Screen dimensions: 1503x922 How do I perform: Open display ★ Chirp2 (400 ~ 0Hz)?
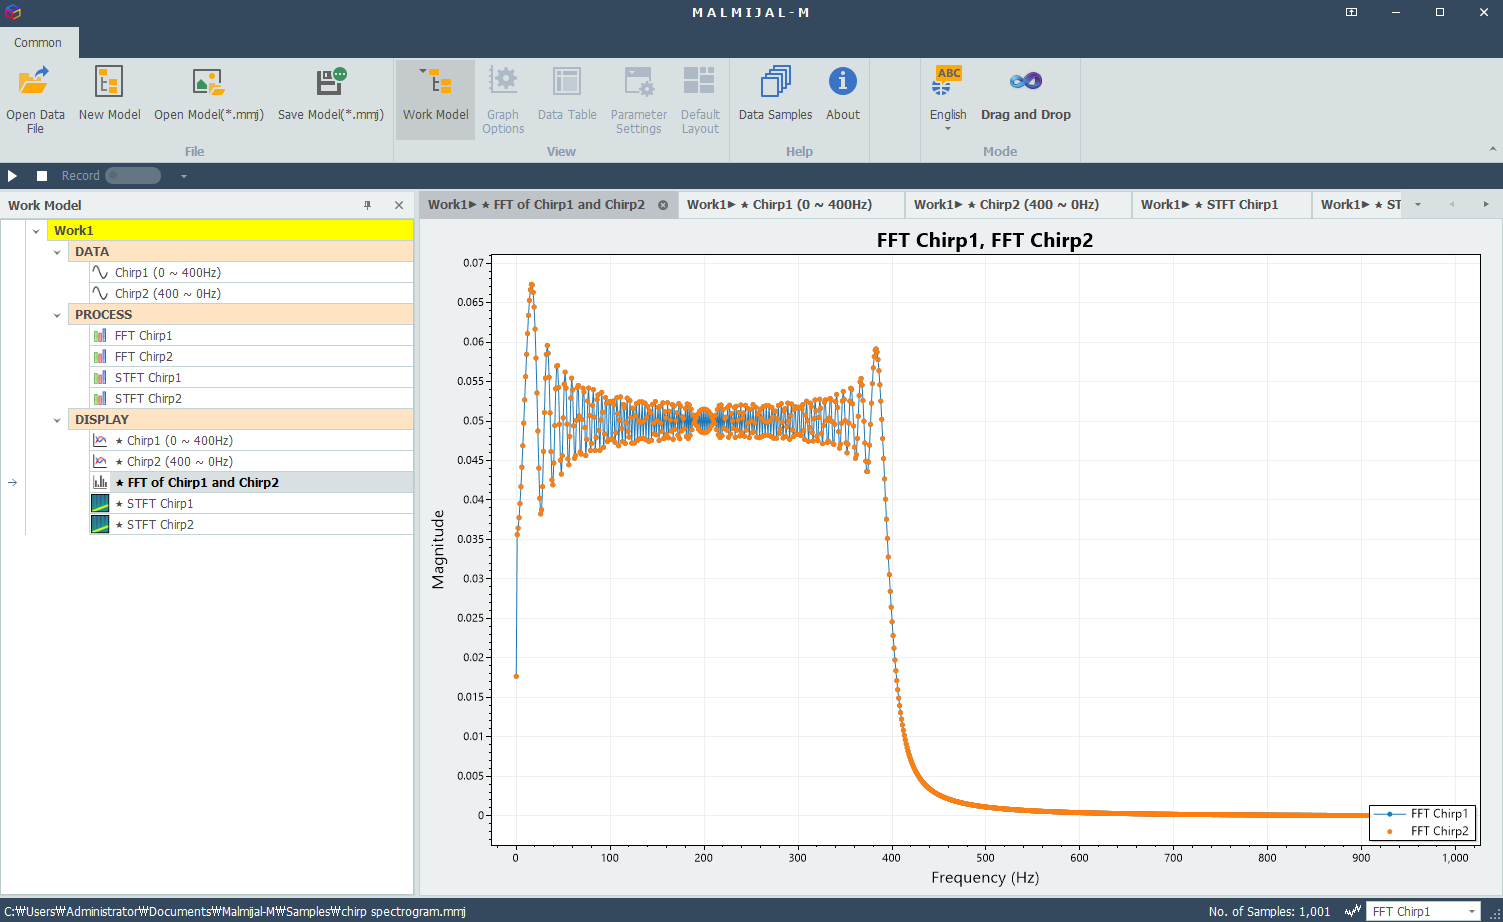coord(251,462)
